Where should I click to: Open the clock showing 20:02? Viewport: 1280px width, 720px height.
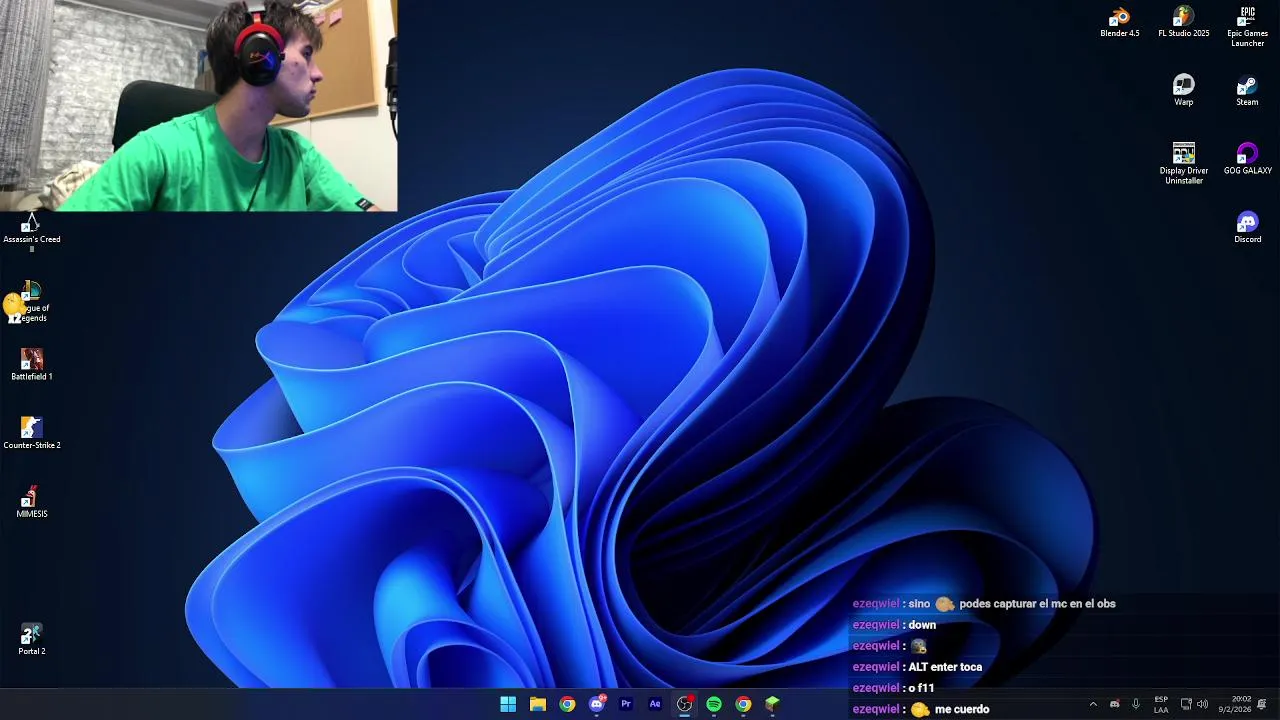click(x=1235, y=704)
